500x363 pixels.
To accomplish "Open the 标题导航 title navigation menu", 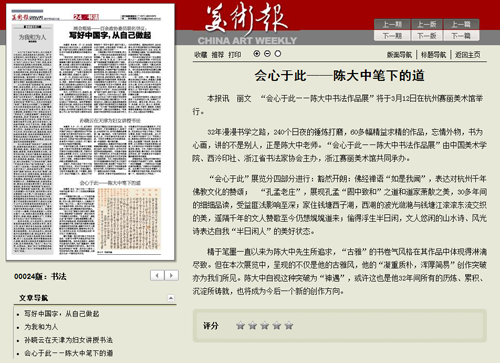I will pyautogui.click(x=433, y=55).
